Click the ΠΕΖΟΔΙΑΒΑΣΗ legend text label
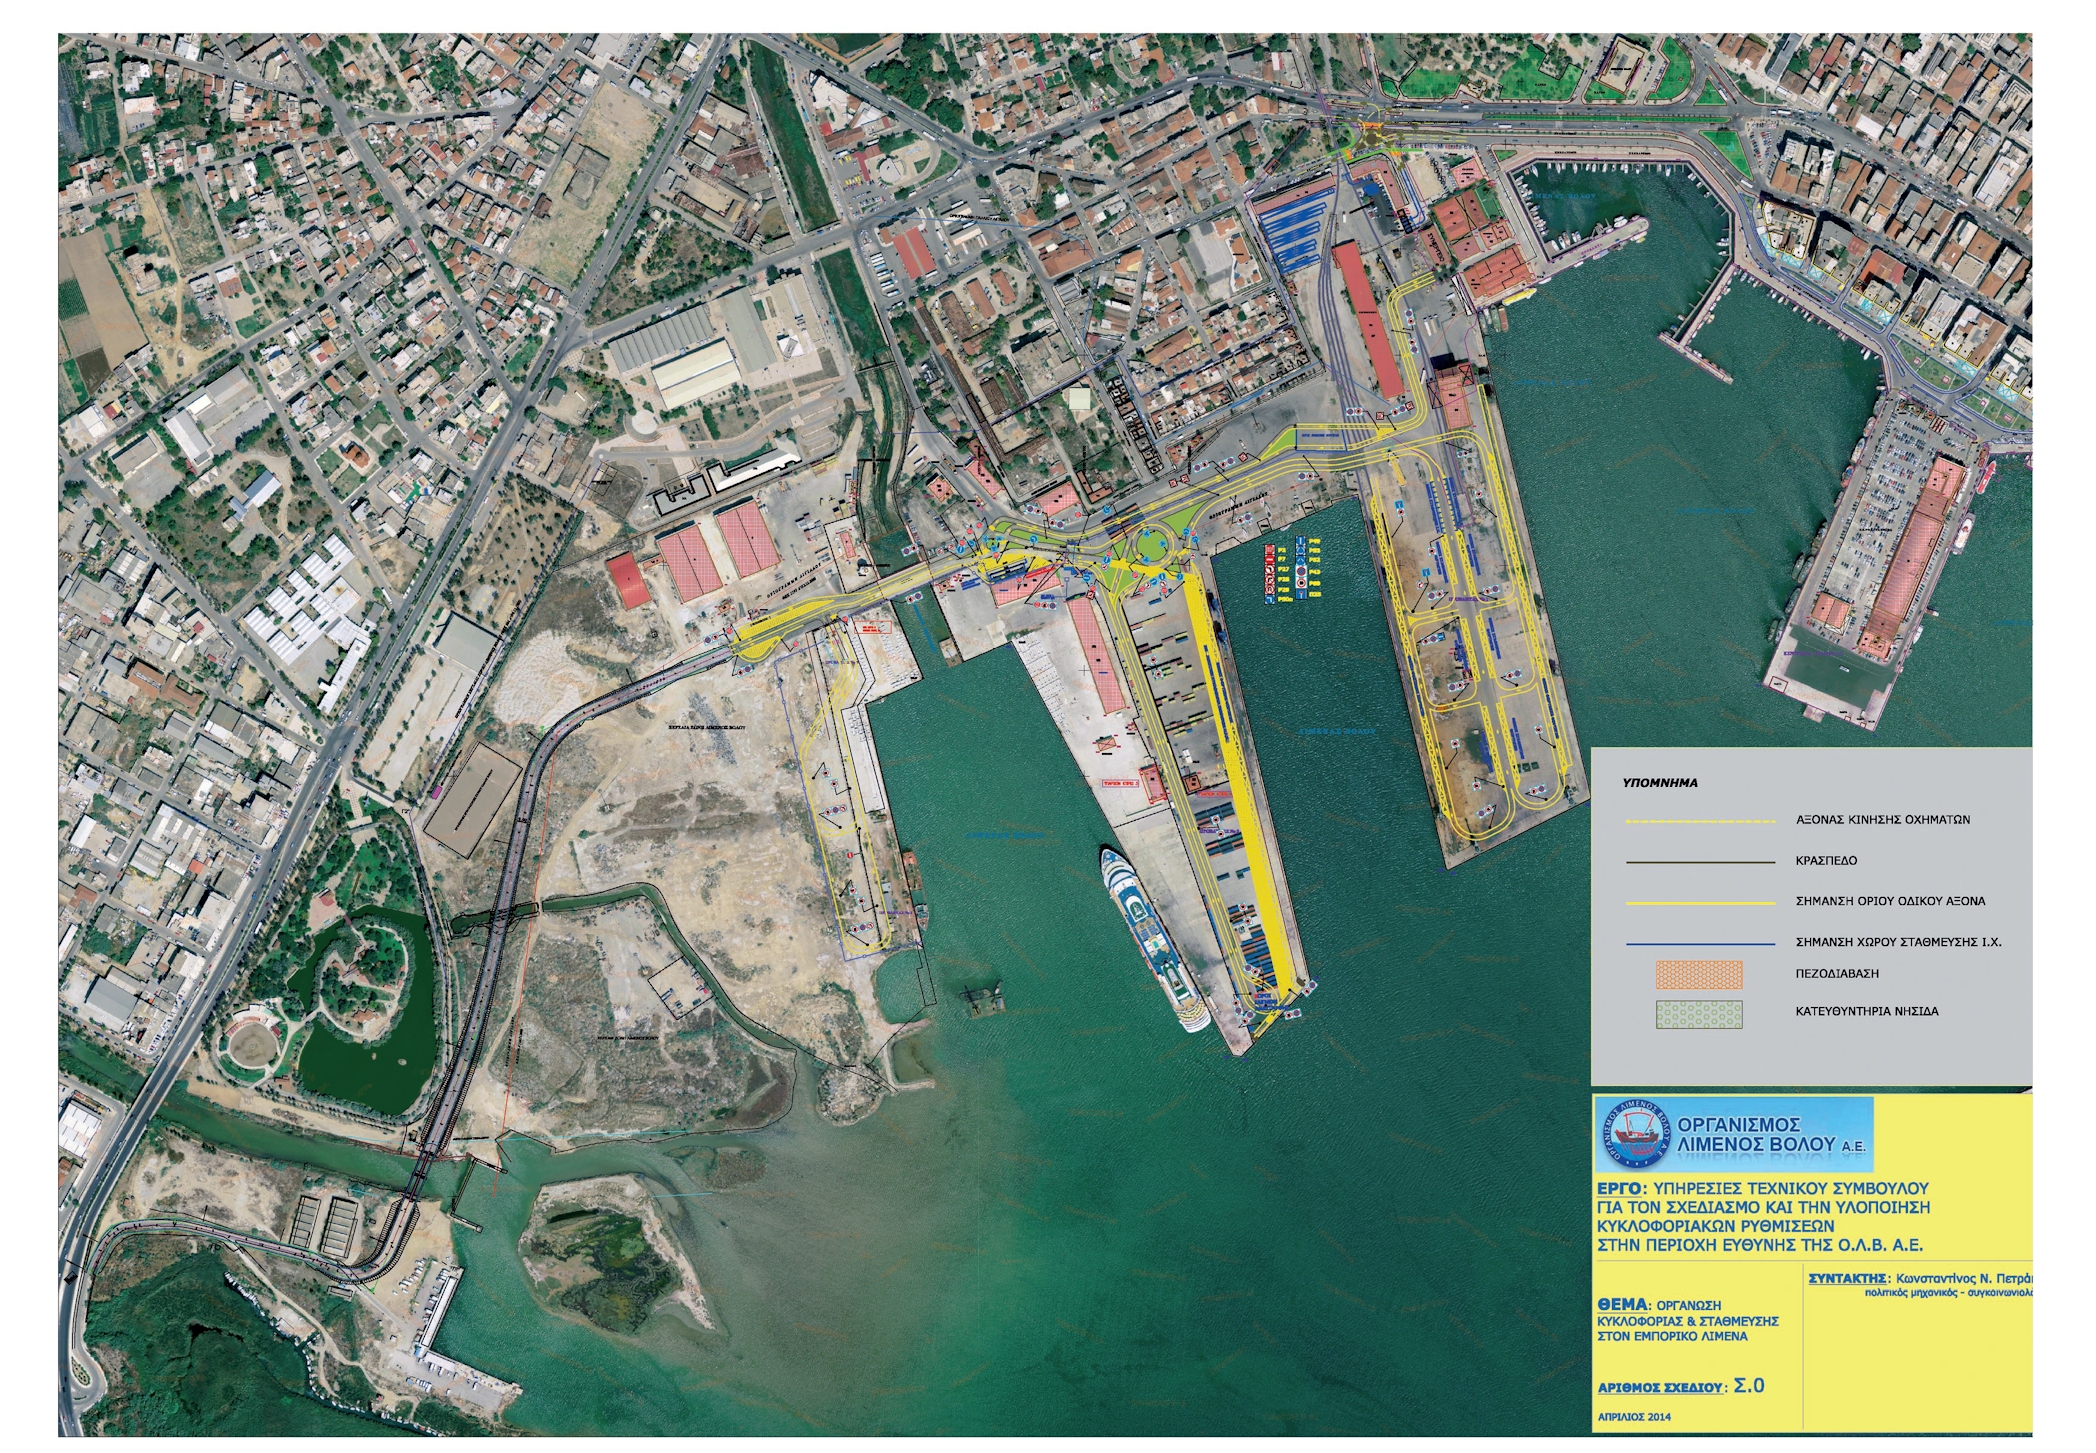 [x=1837, y=973]
